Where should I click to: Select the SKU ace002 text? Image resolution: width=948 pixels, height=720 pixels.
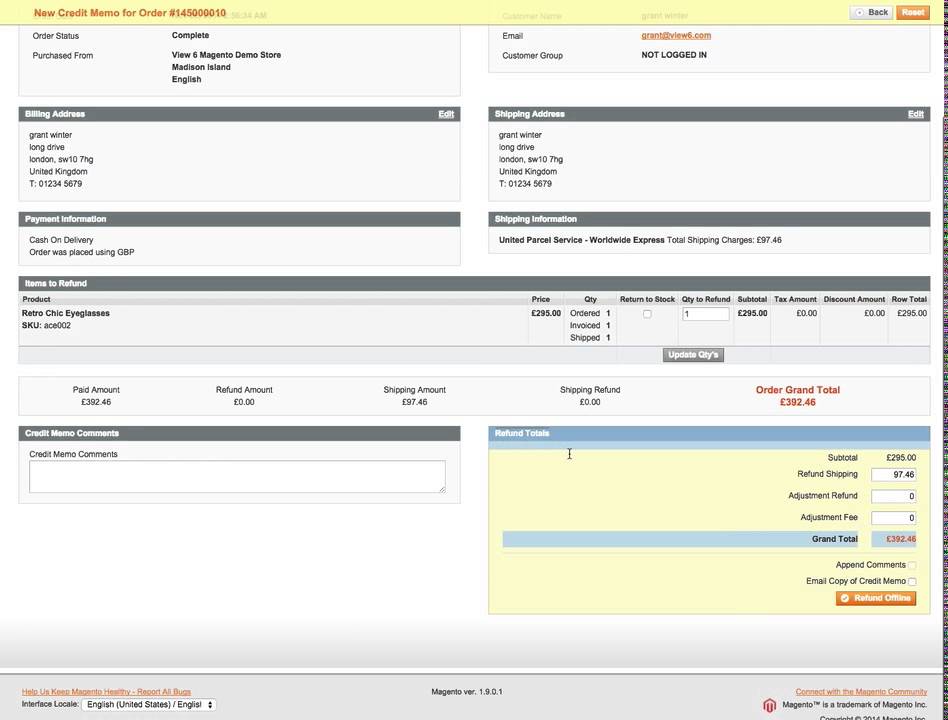(x=46, y=325)
